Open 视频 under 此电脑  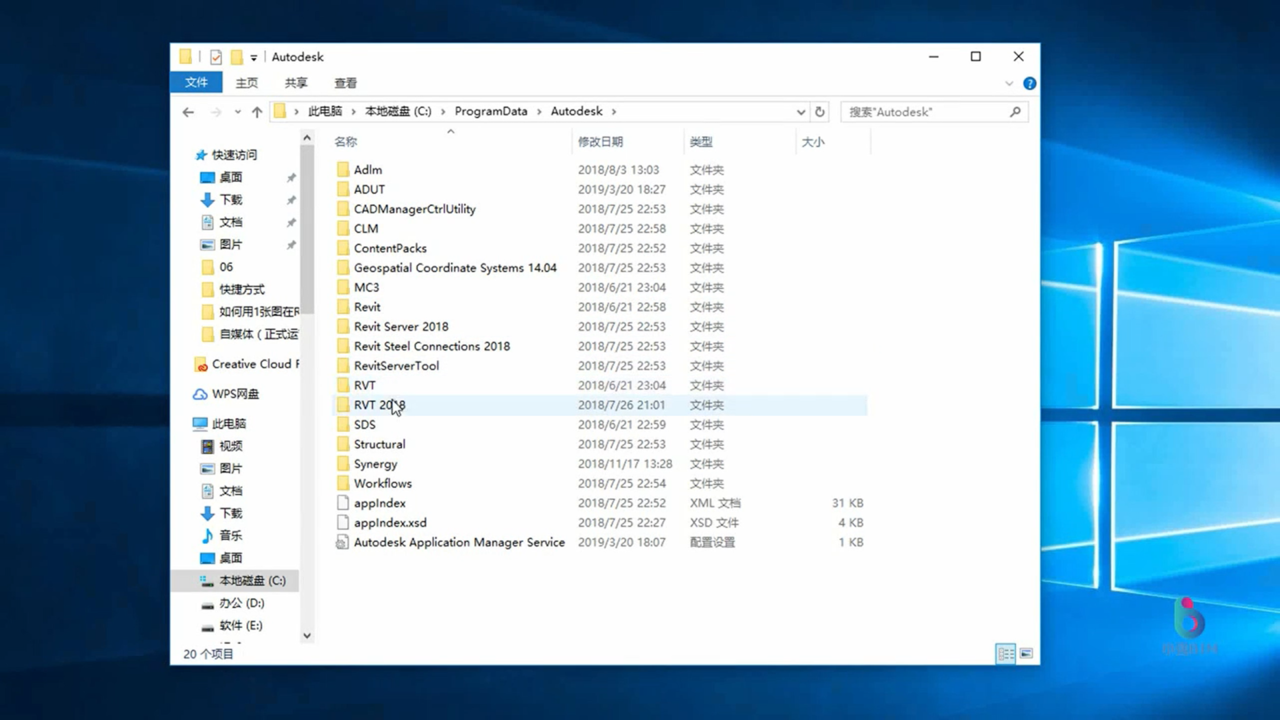tap(230, 446)
